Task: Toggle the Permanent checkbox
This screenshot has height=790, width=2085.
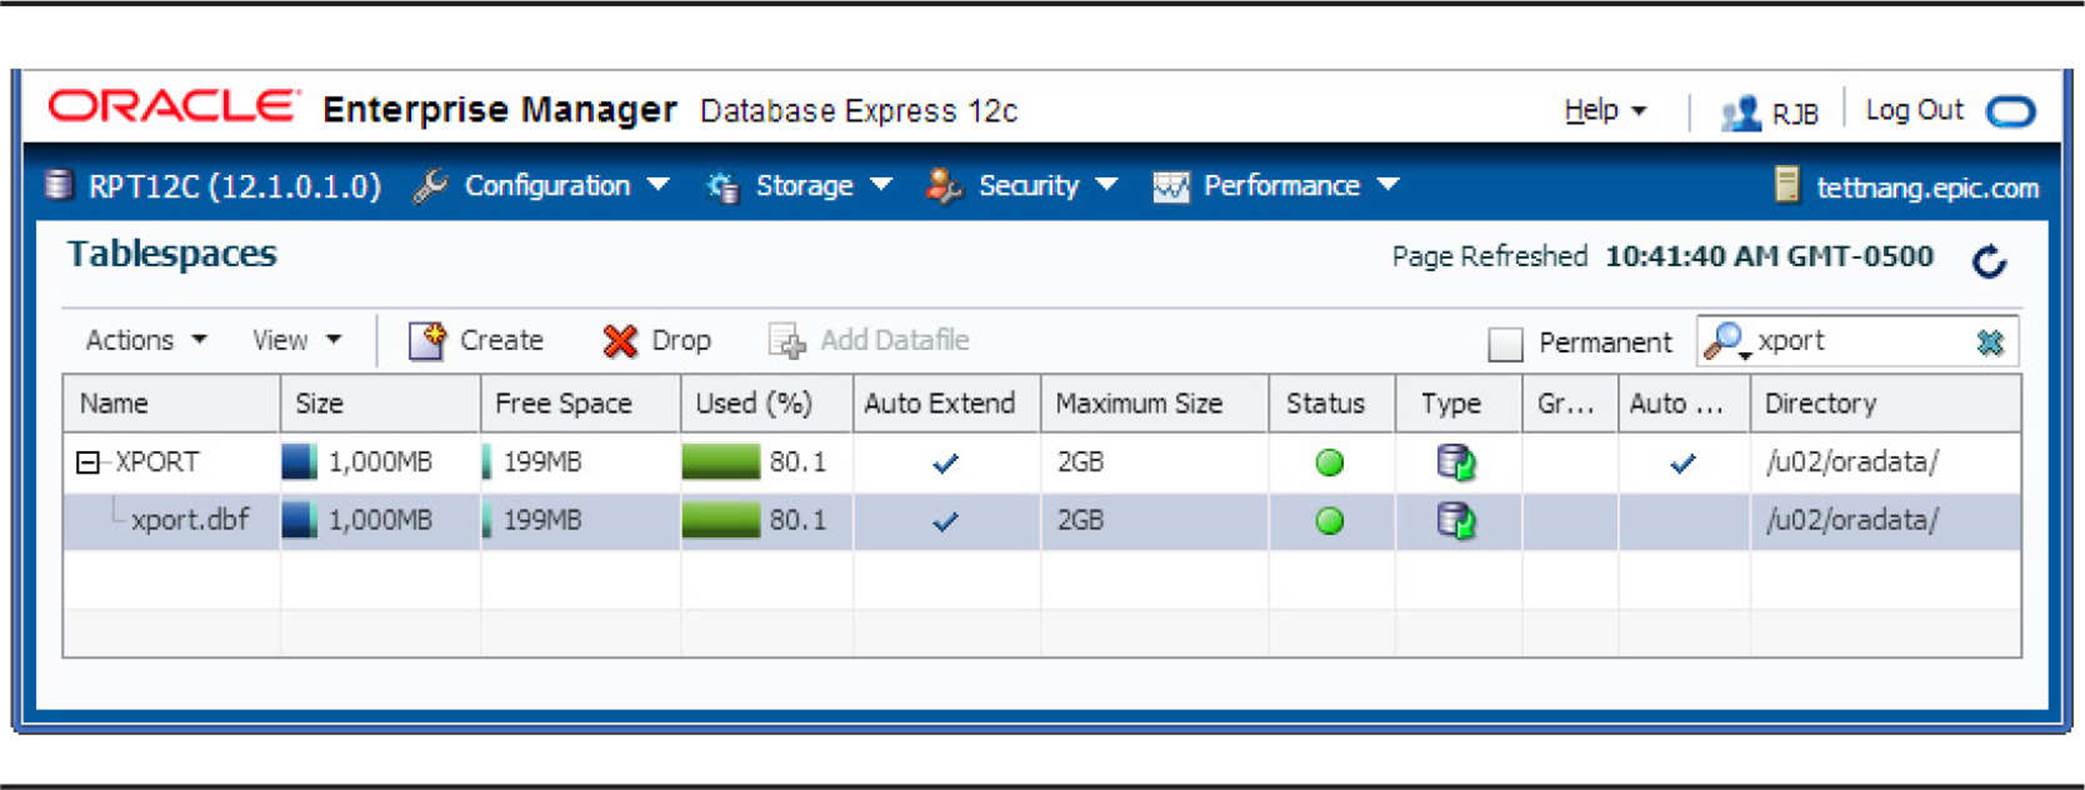Action: (x=1505, y=343)
